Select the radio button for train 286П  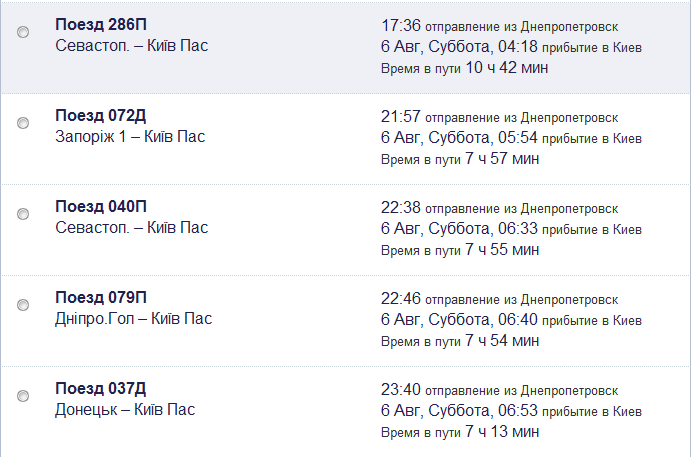(23, 32)
